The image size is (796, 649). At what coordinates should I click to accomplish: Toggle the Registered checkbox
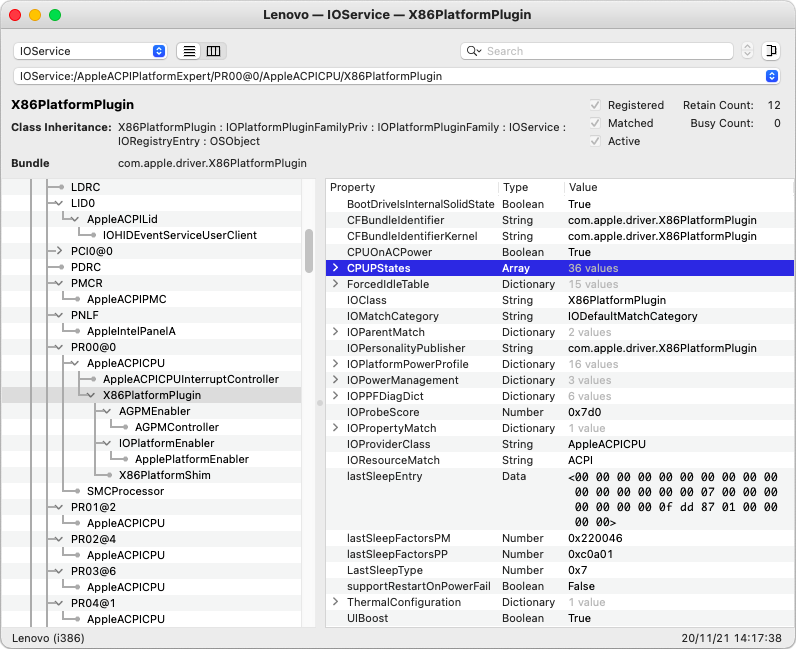click(x=595, y=105)
